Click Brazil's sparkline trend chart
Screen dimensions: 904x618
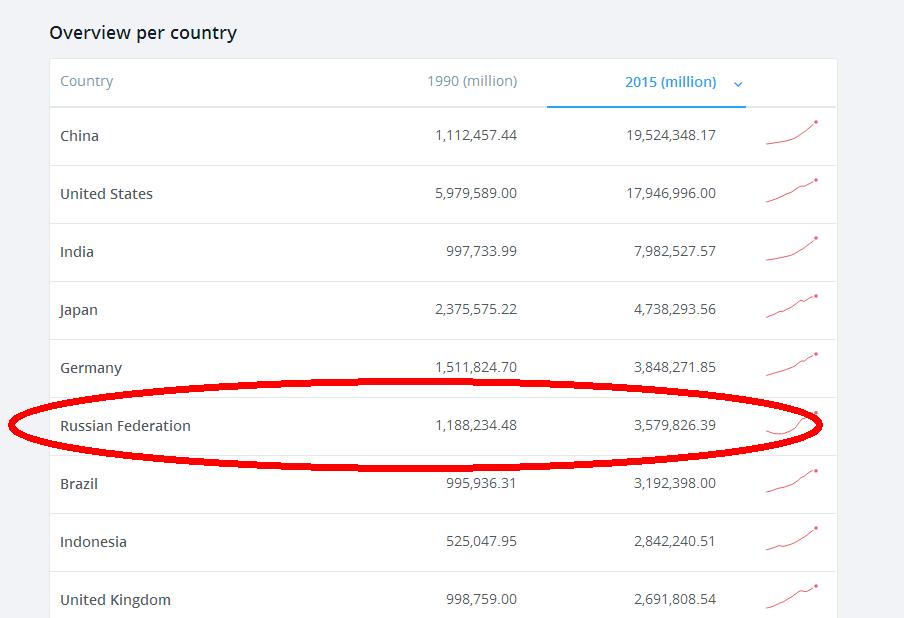pyautogui.click(x=792, y=481)
